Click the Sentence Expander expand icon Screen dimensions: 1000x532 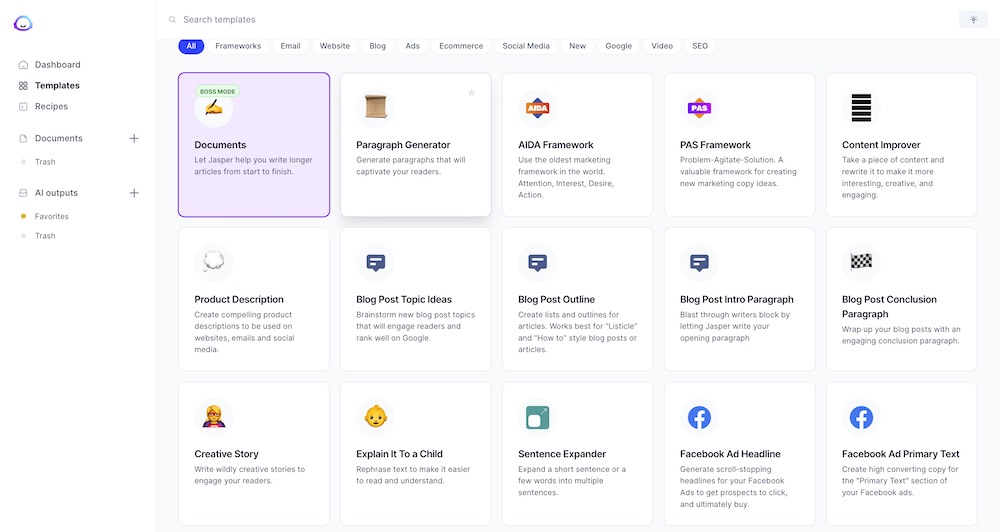pos(538,417)
